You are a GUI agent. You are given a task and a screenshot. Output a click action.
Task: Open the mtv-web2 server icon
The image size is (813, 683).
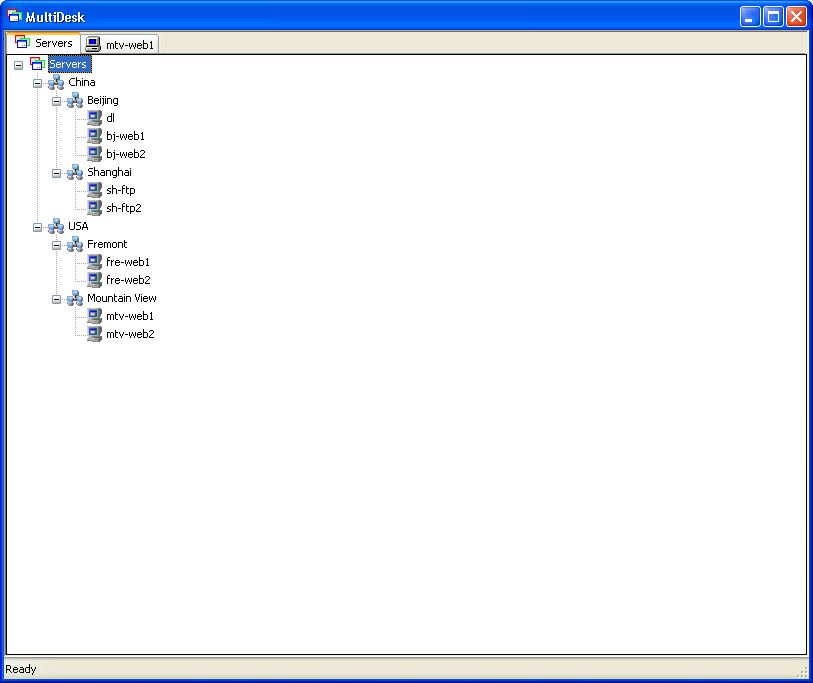(x=96, y=334)
